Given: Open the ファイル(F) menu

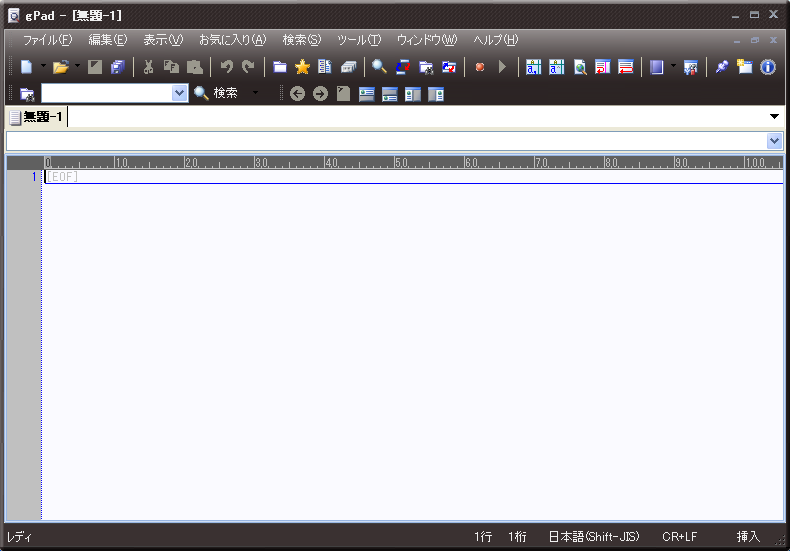Looking at the screenshot, I should [x=47, y=40].
